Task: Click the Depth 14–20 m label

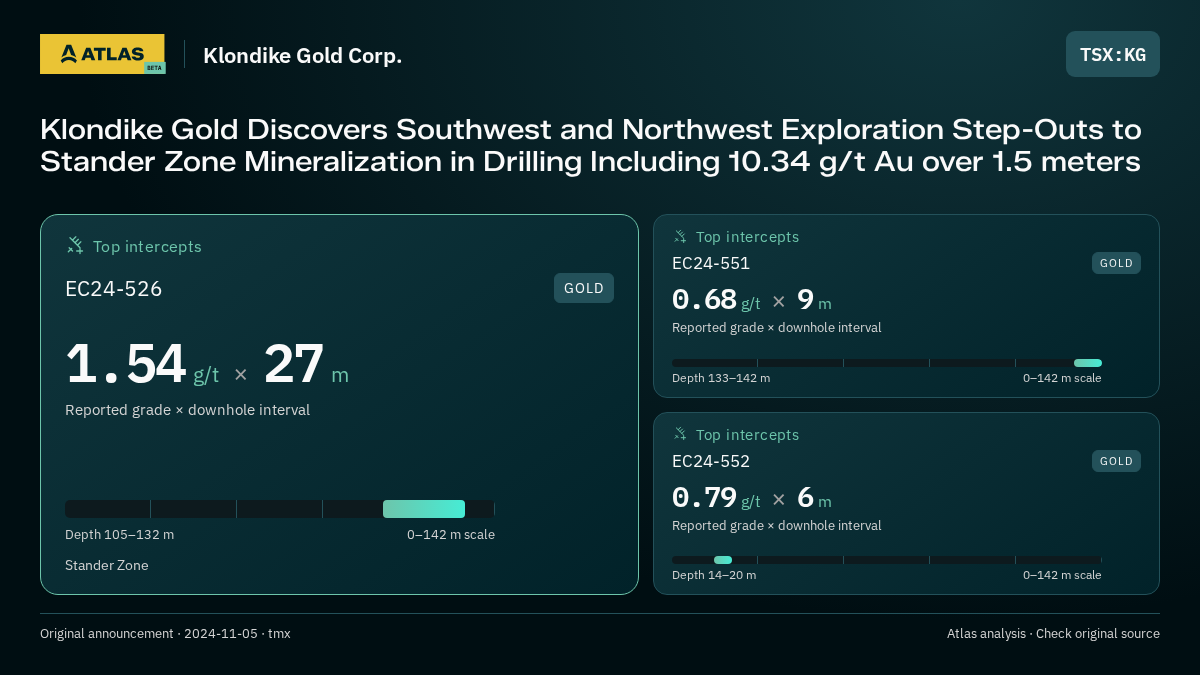Action: coord(714,575)
